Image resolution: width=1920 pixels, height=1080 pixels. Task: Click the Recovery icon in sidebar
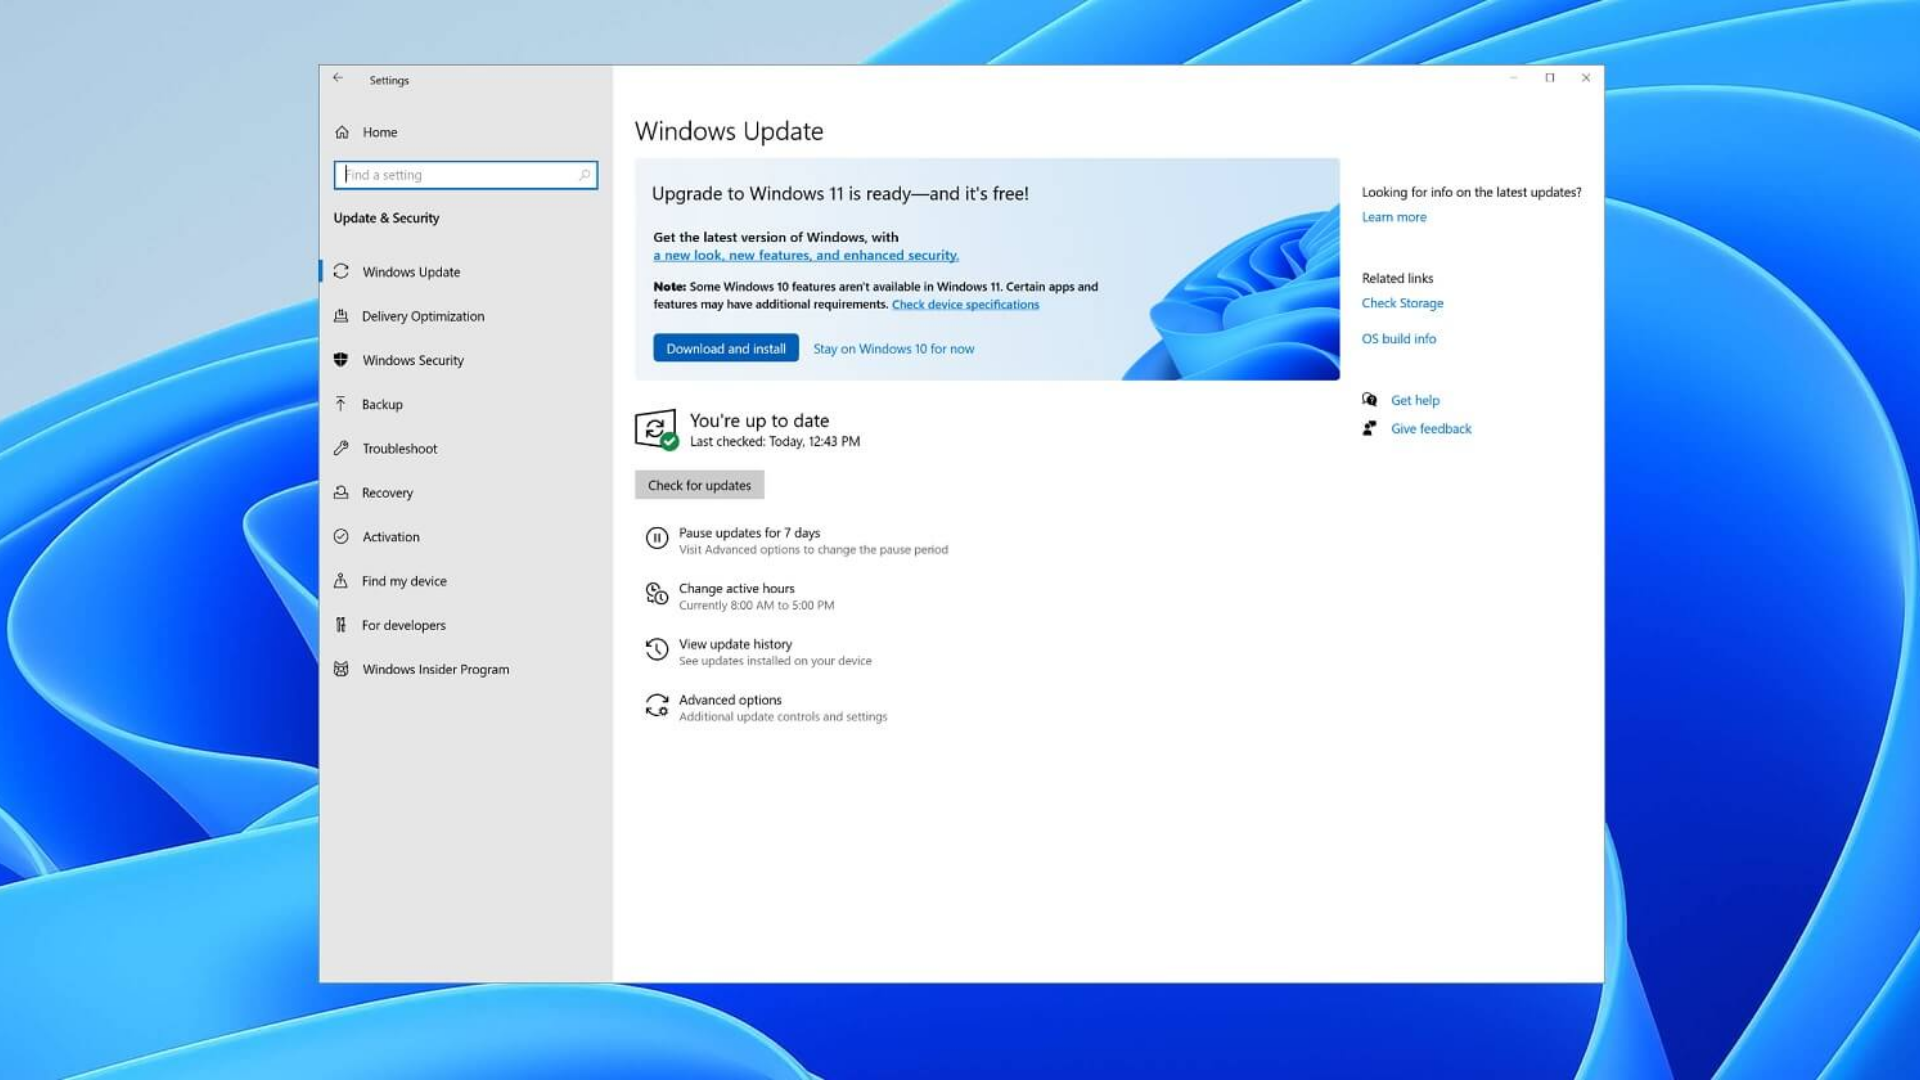341,492
